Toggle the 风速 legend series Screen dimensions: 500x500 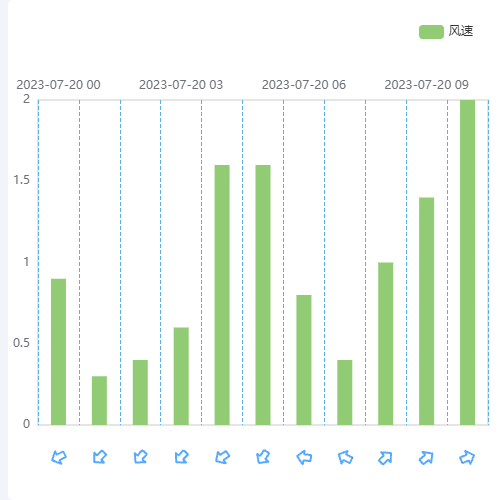pyautogui.click(x=446, y=31)
